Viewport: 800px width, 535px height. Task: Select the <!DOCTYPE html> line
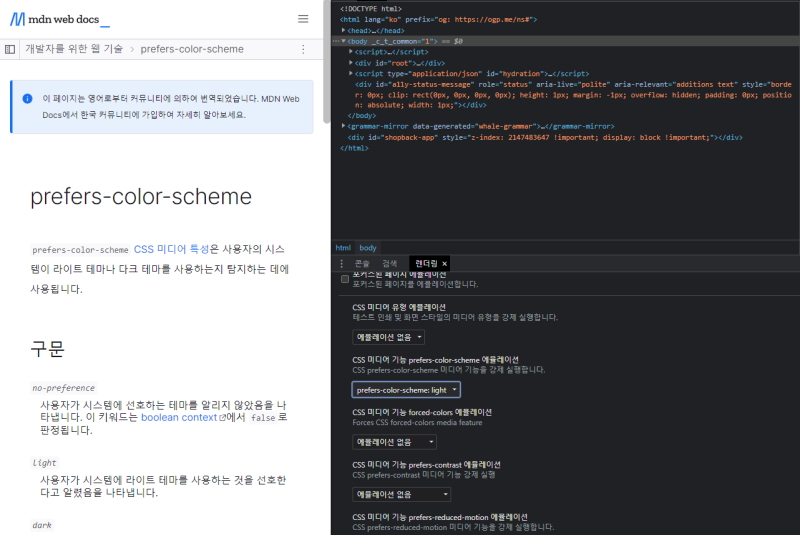[x=371, y=9]
